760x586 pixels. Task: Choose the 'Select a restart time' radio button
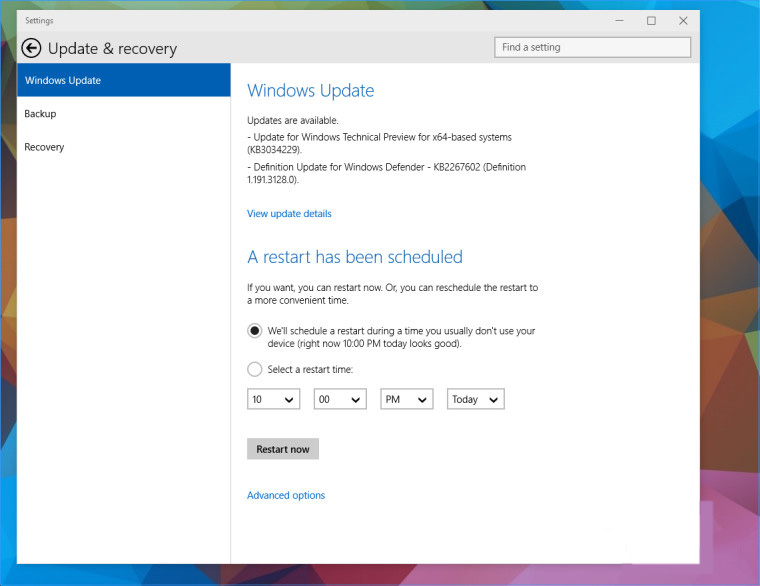(255, 369)
